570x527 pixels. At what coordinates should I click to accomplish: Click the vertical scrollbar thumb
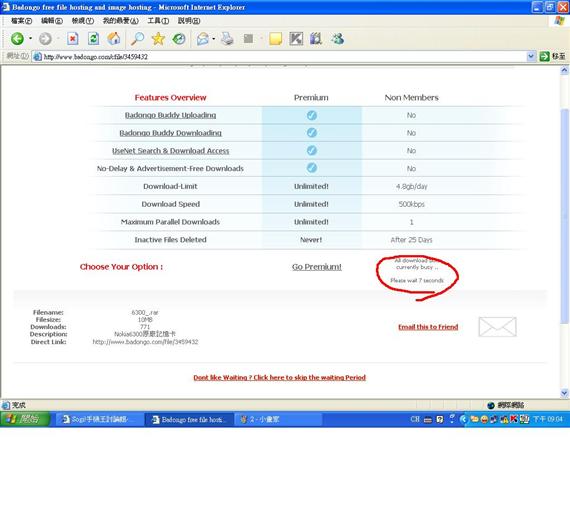[x=564, y=216]
